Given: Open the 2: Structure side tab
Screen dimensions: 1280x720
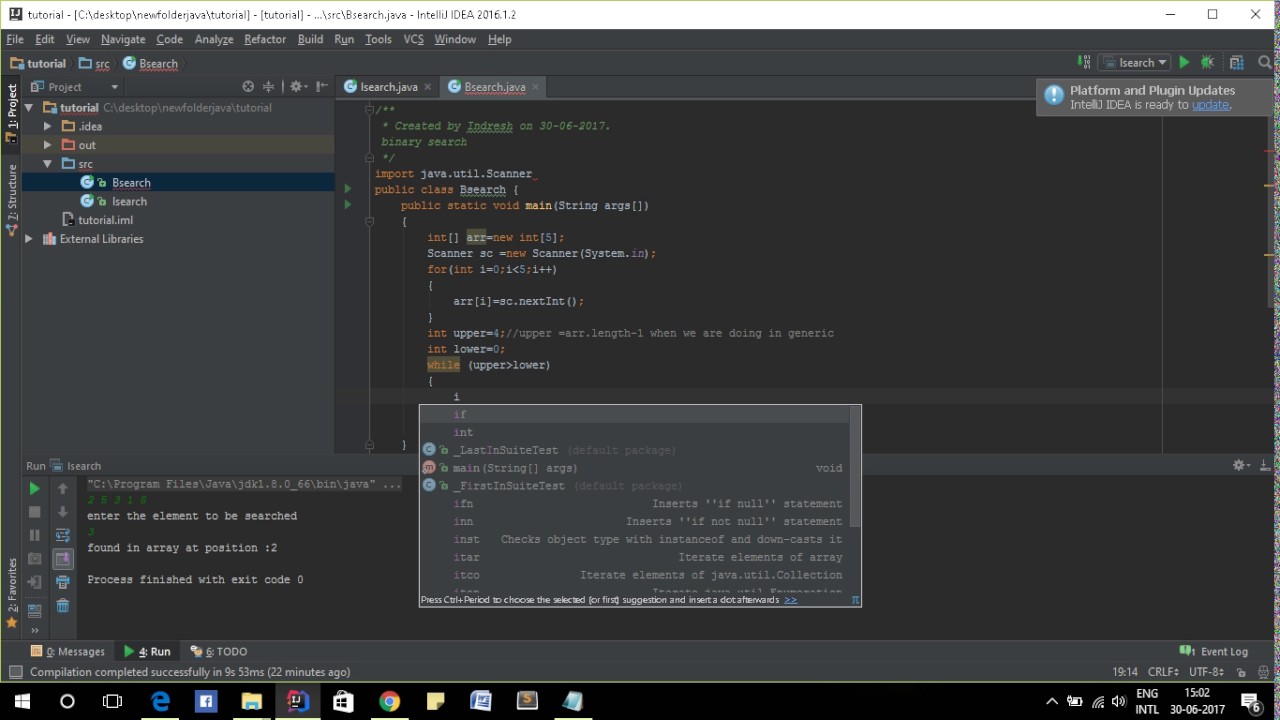Looking at the screenshot, I should click(x=11, y=199).
